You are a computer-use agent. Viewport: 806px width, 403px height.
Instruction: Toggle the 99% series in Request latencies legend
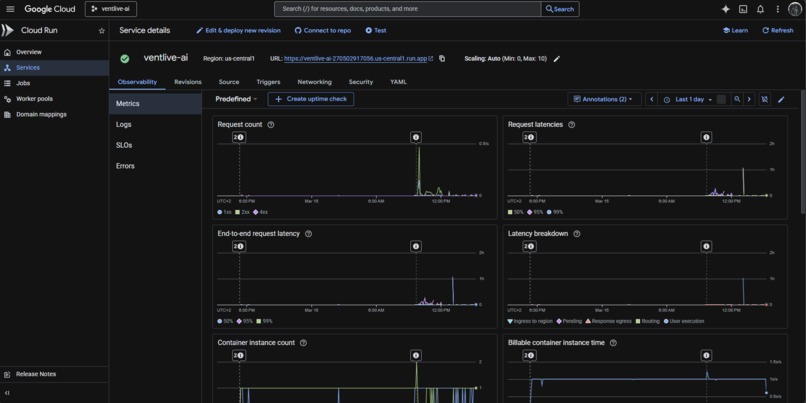pyautogui.click(x=554, y=212)
